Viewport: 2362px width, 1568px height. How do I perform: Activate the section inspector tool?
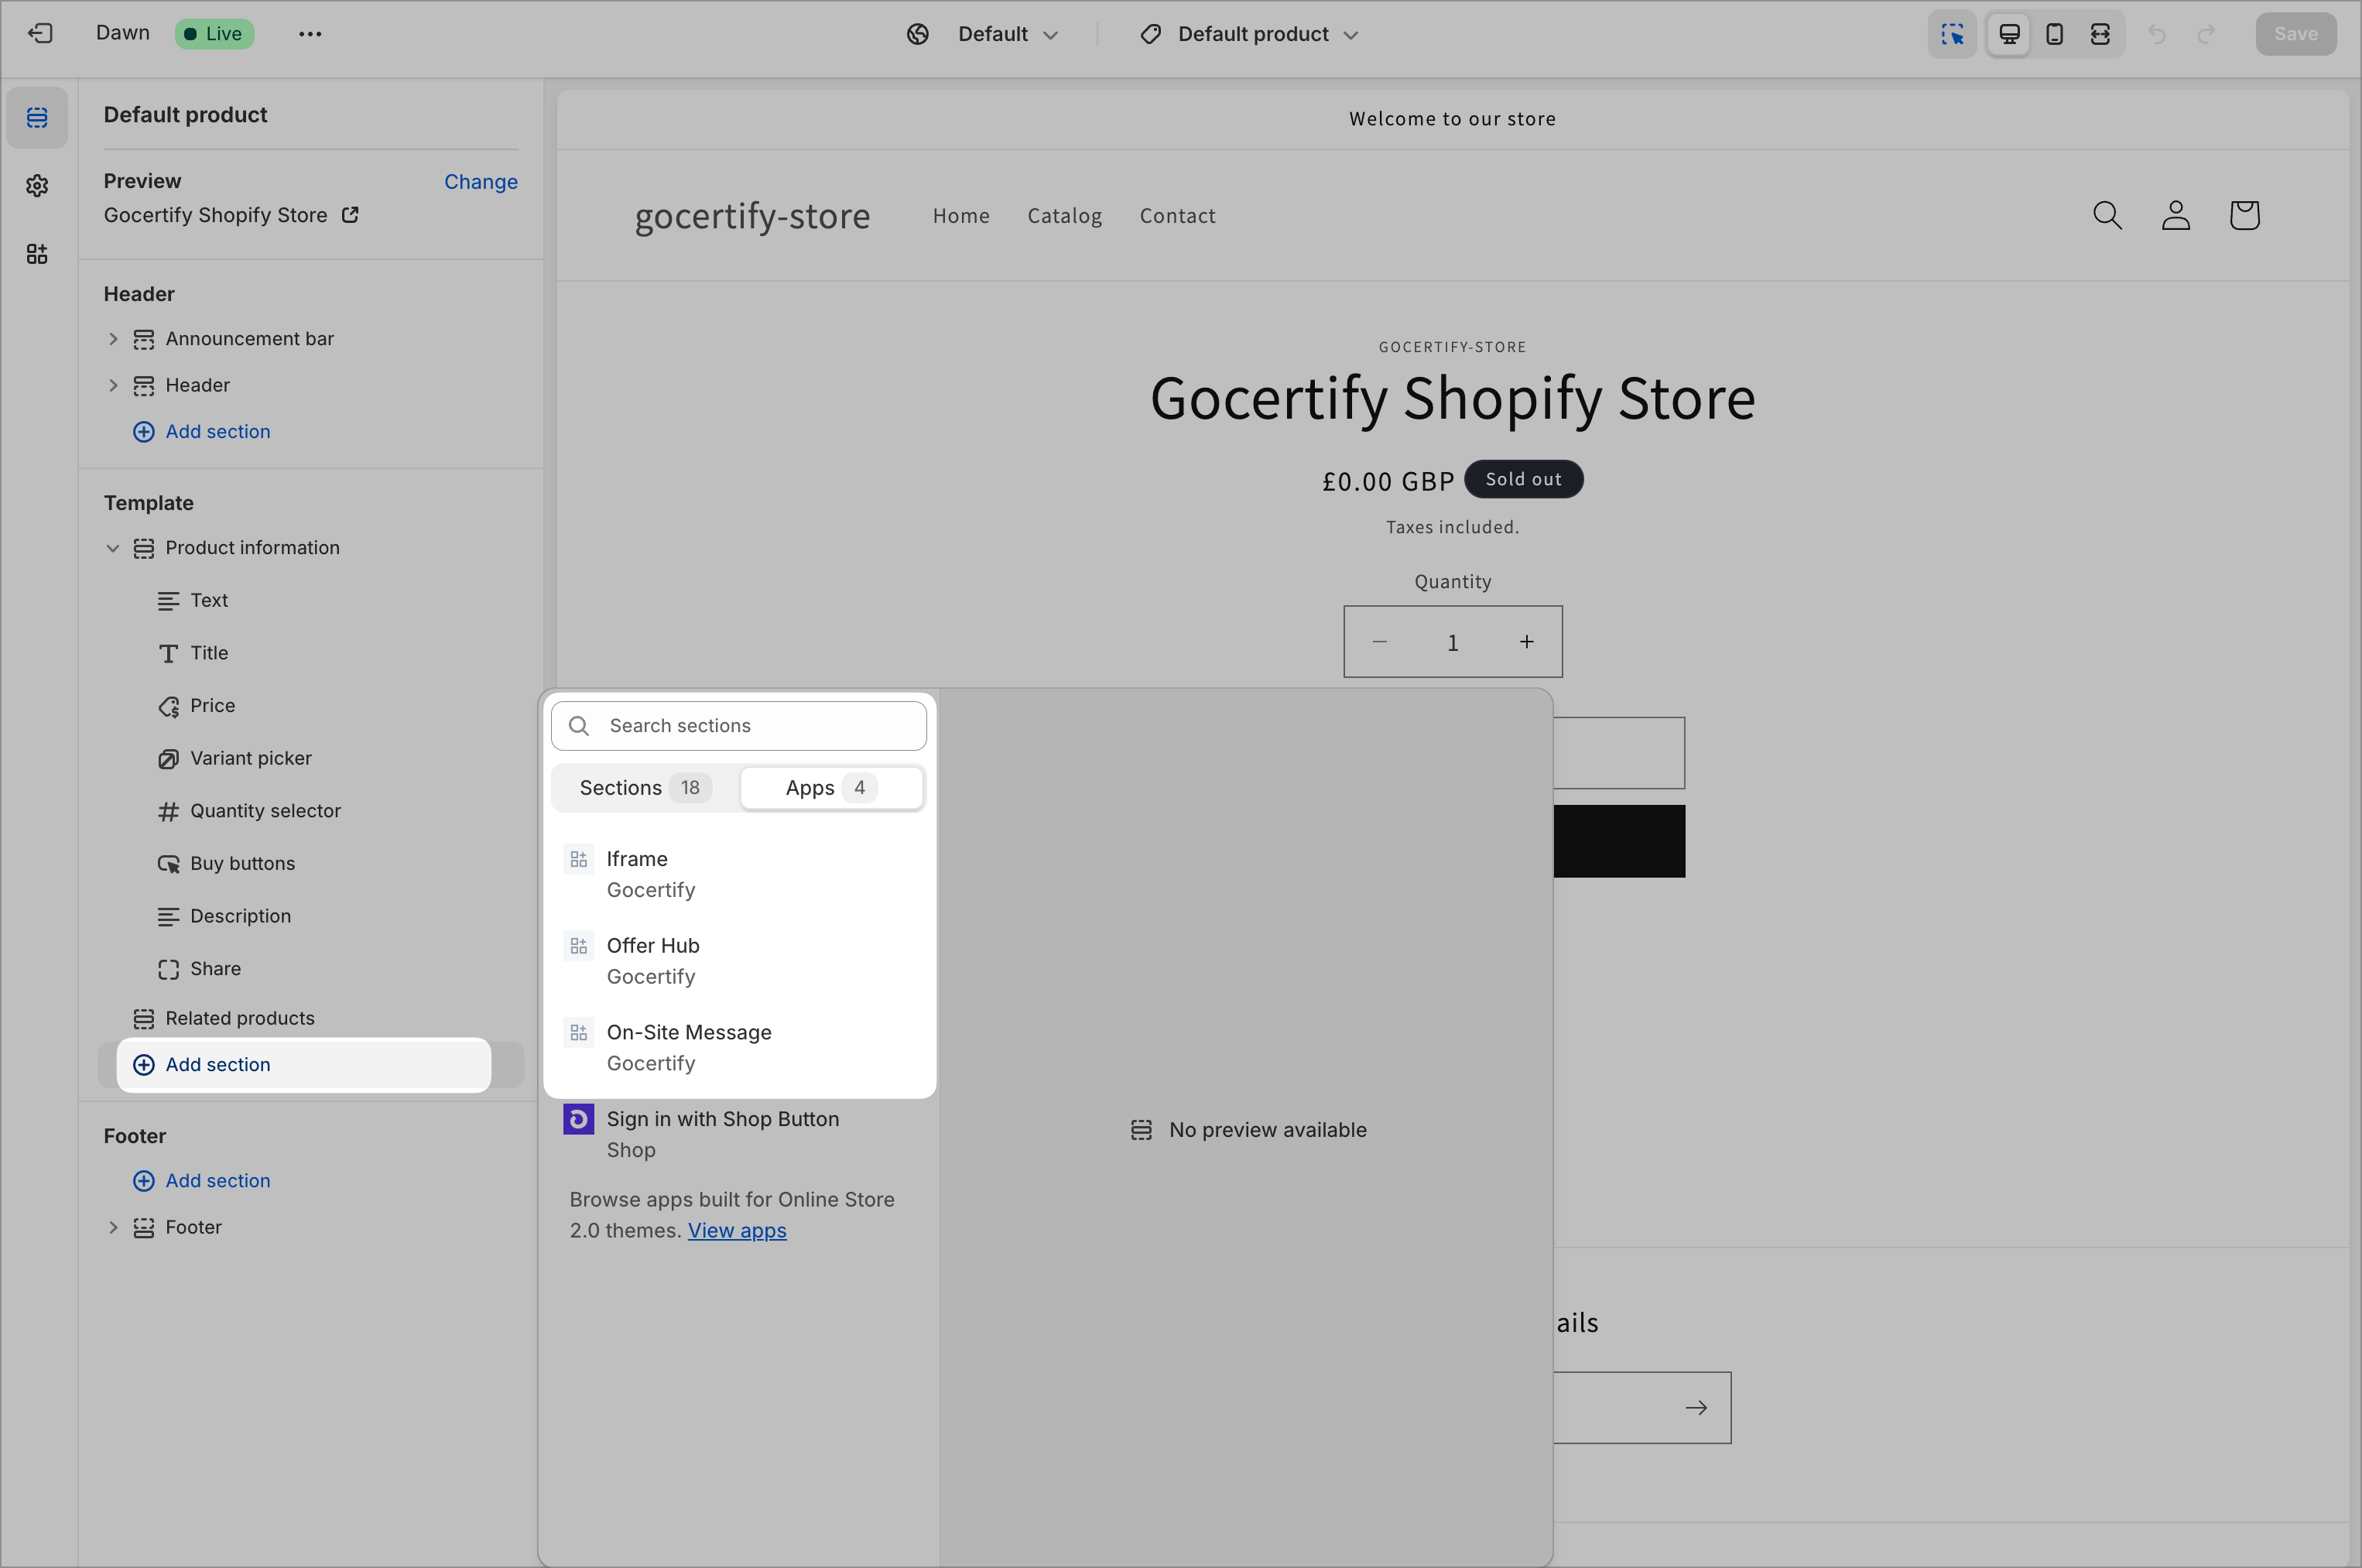(1951, 33)
